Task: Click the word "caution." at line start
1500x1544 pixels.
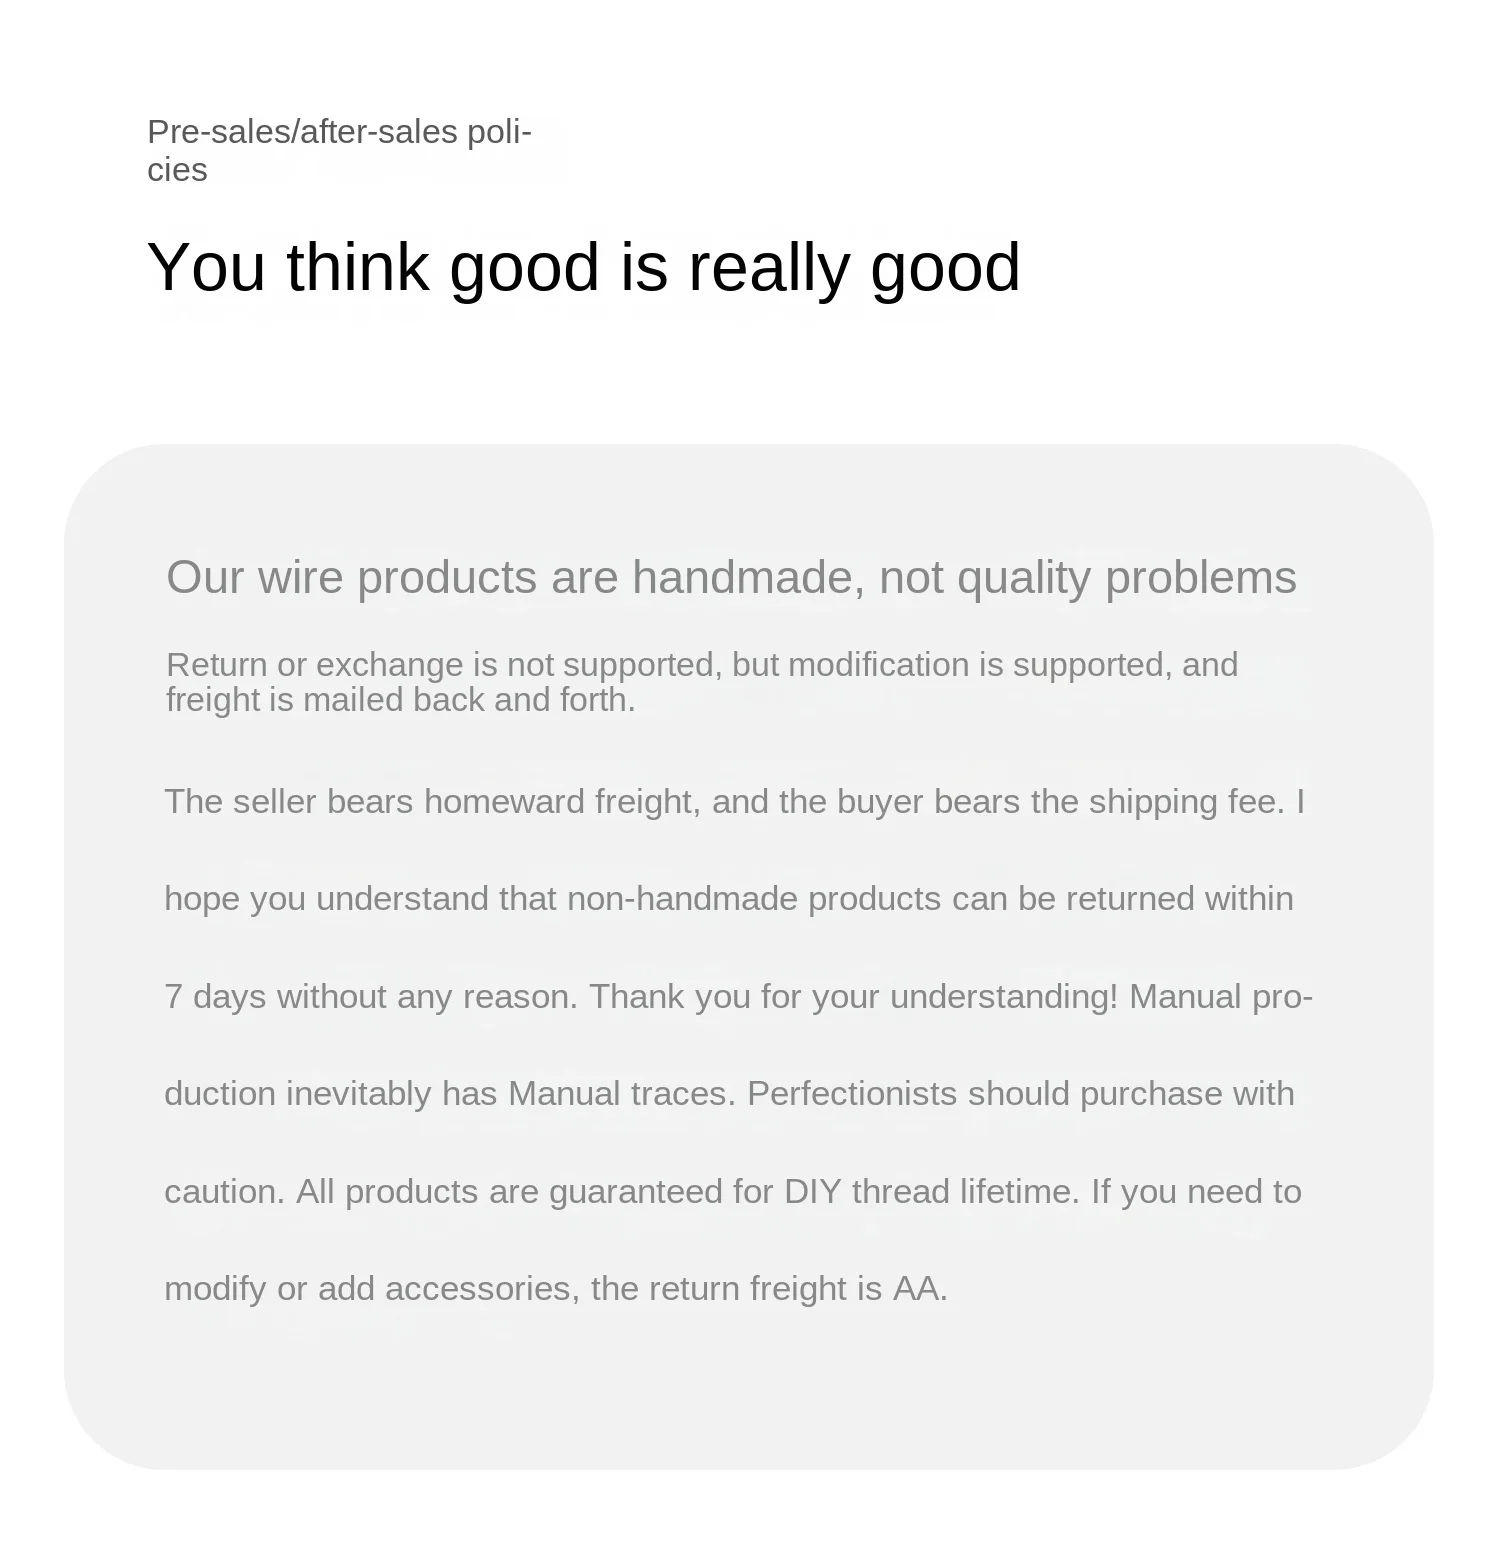Action: point(224,1192)
